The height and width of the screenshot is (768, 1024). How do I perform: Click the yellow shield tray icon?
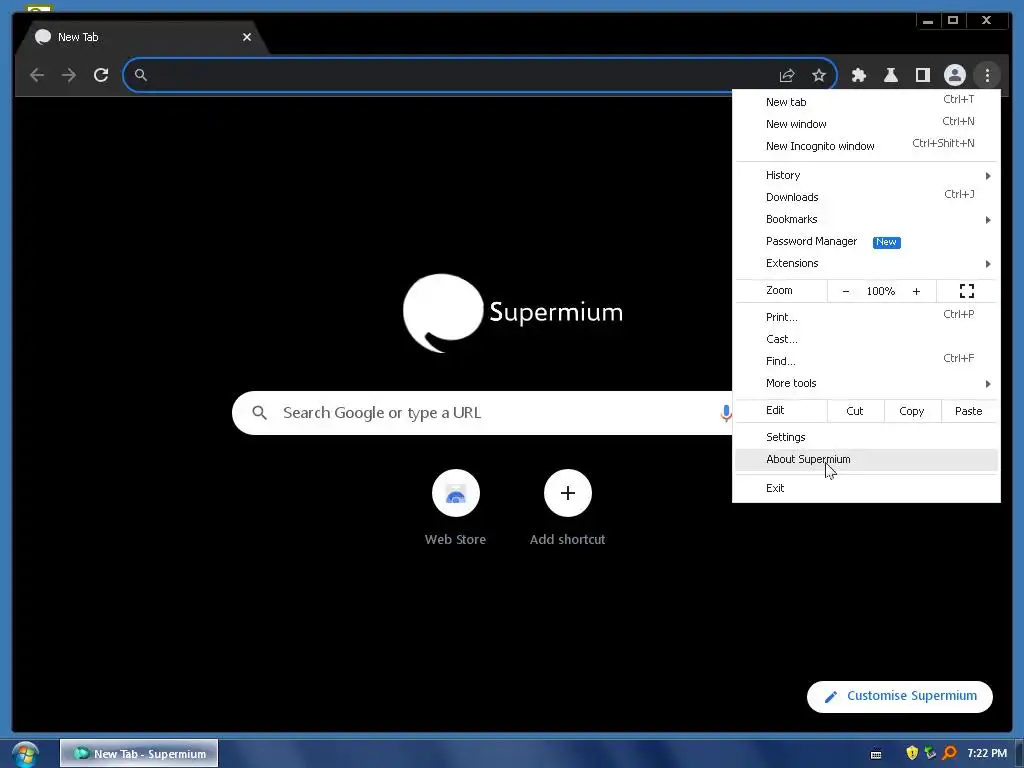tap(912, 754)
